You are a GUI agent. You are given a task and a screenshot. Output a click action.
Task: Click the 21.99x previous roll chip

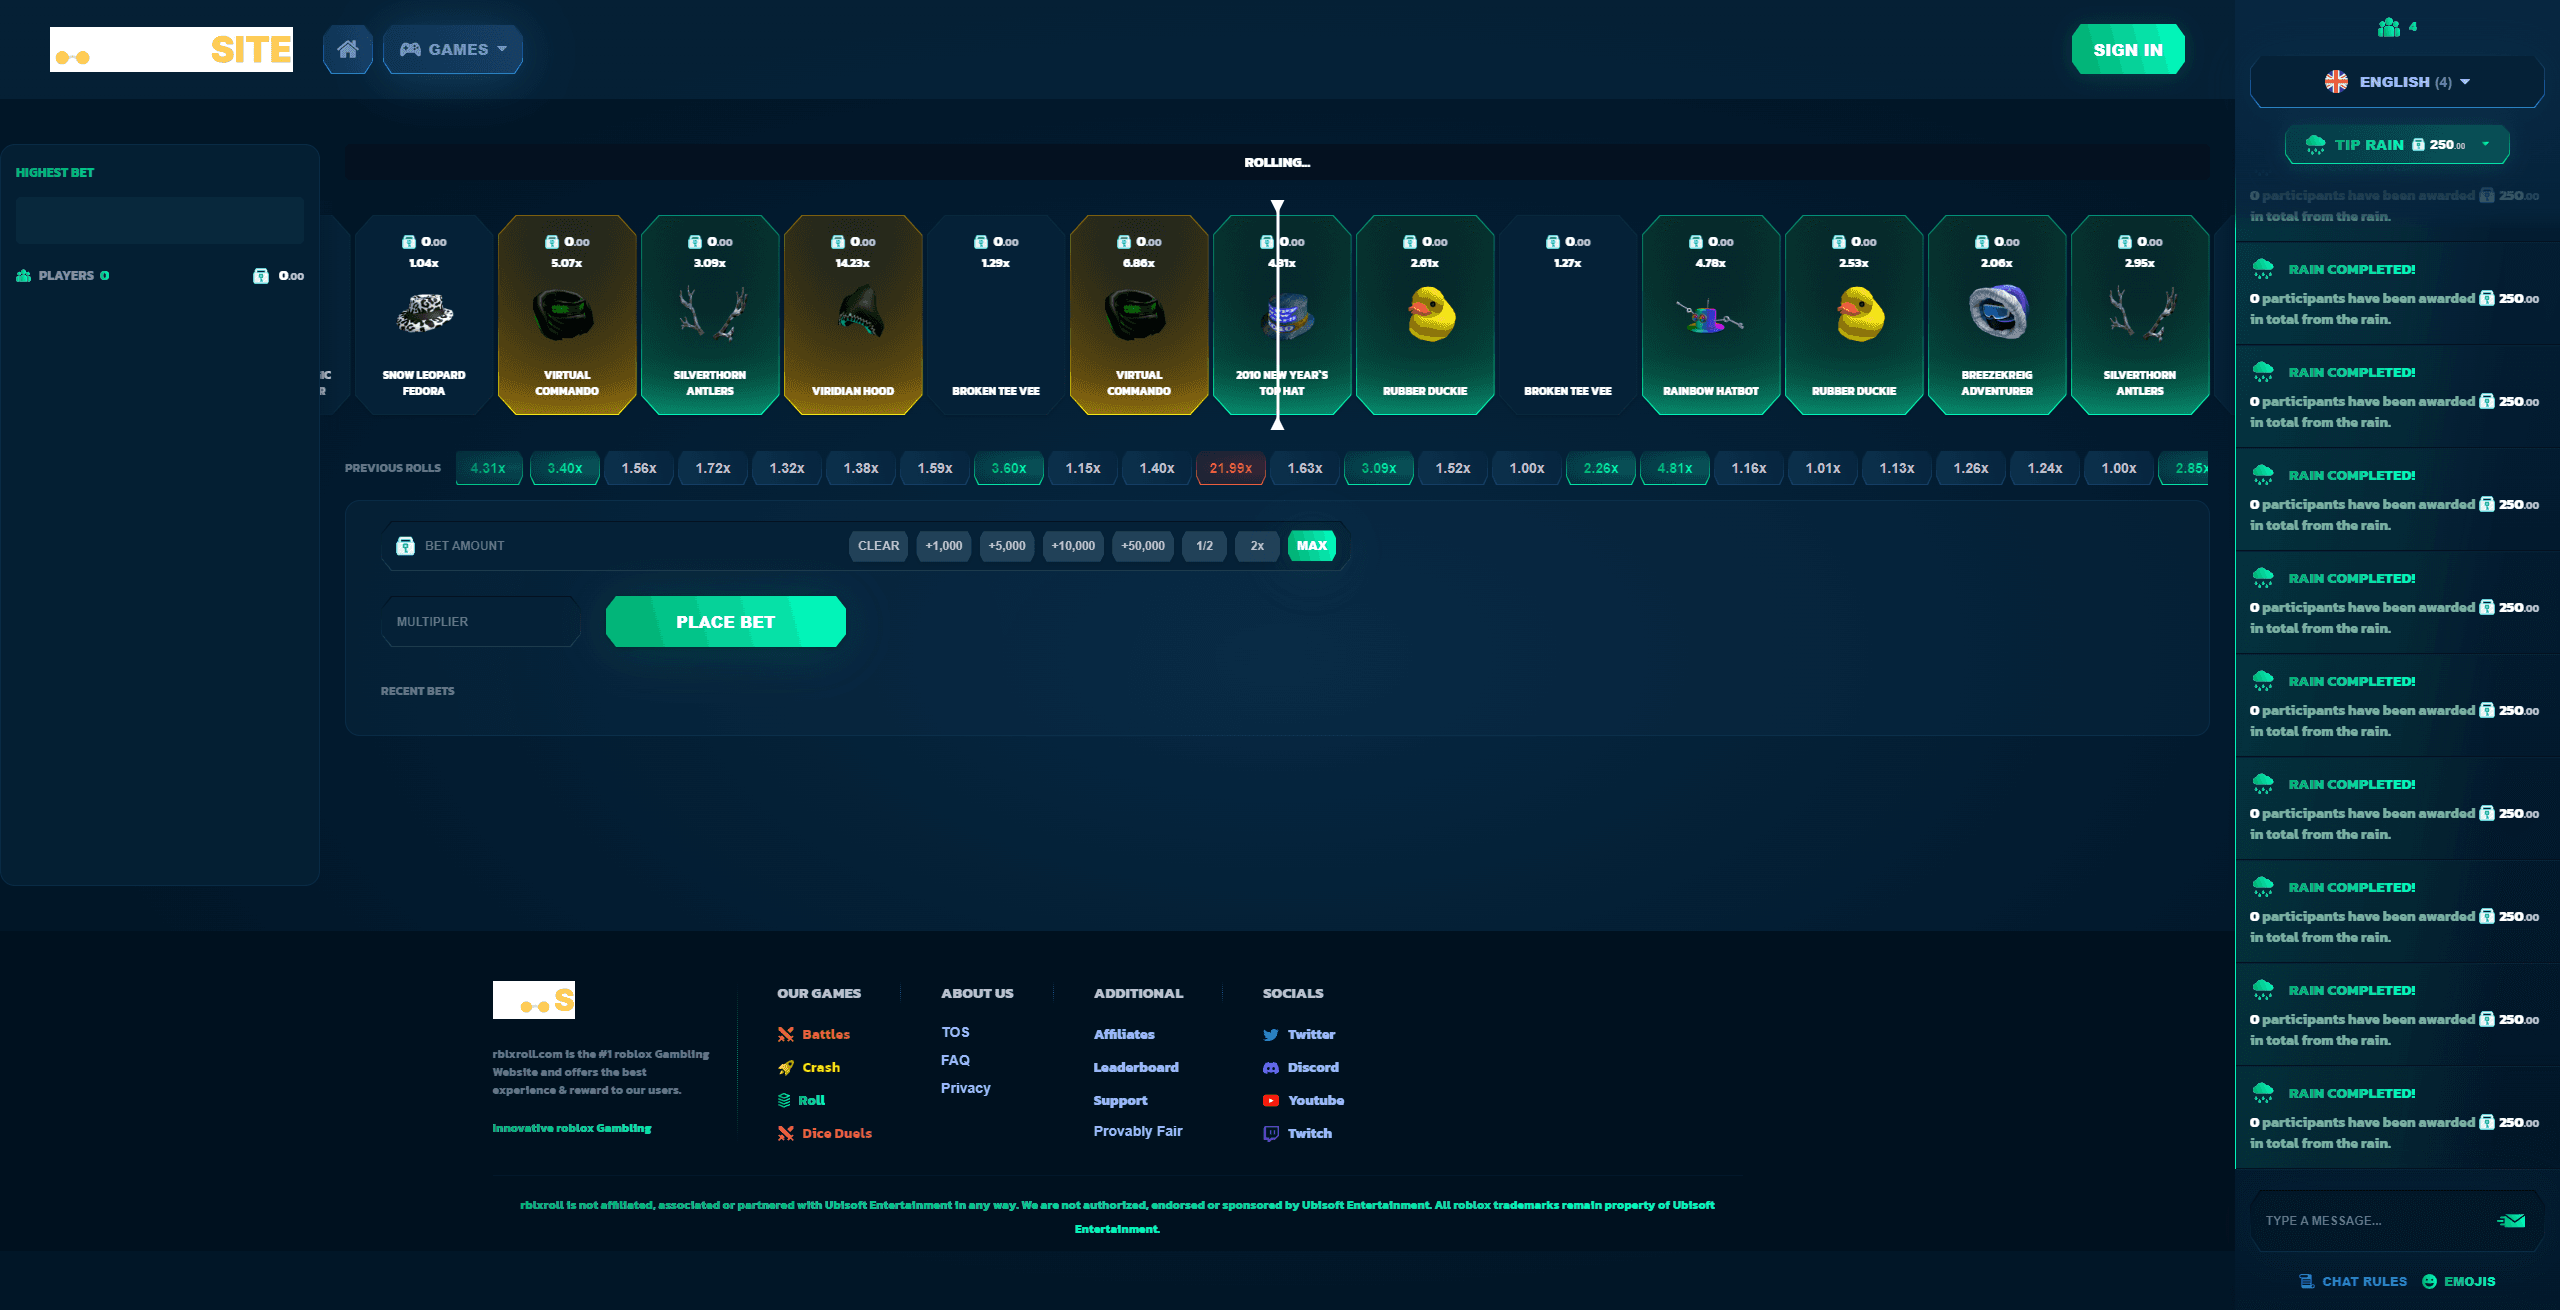pos(1230,468)
